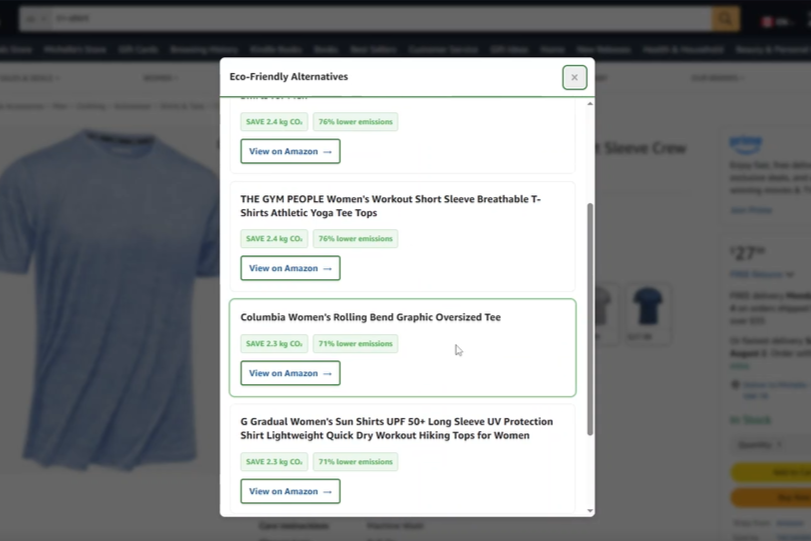Click SAVE 2.4 kg CO₂ badge on GYM PEOPLE card
Screen dimensions: 811x541
(x=274, y=238)
